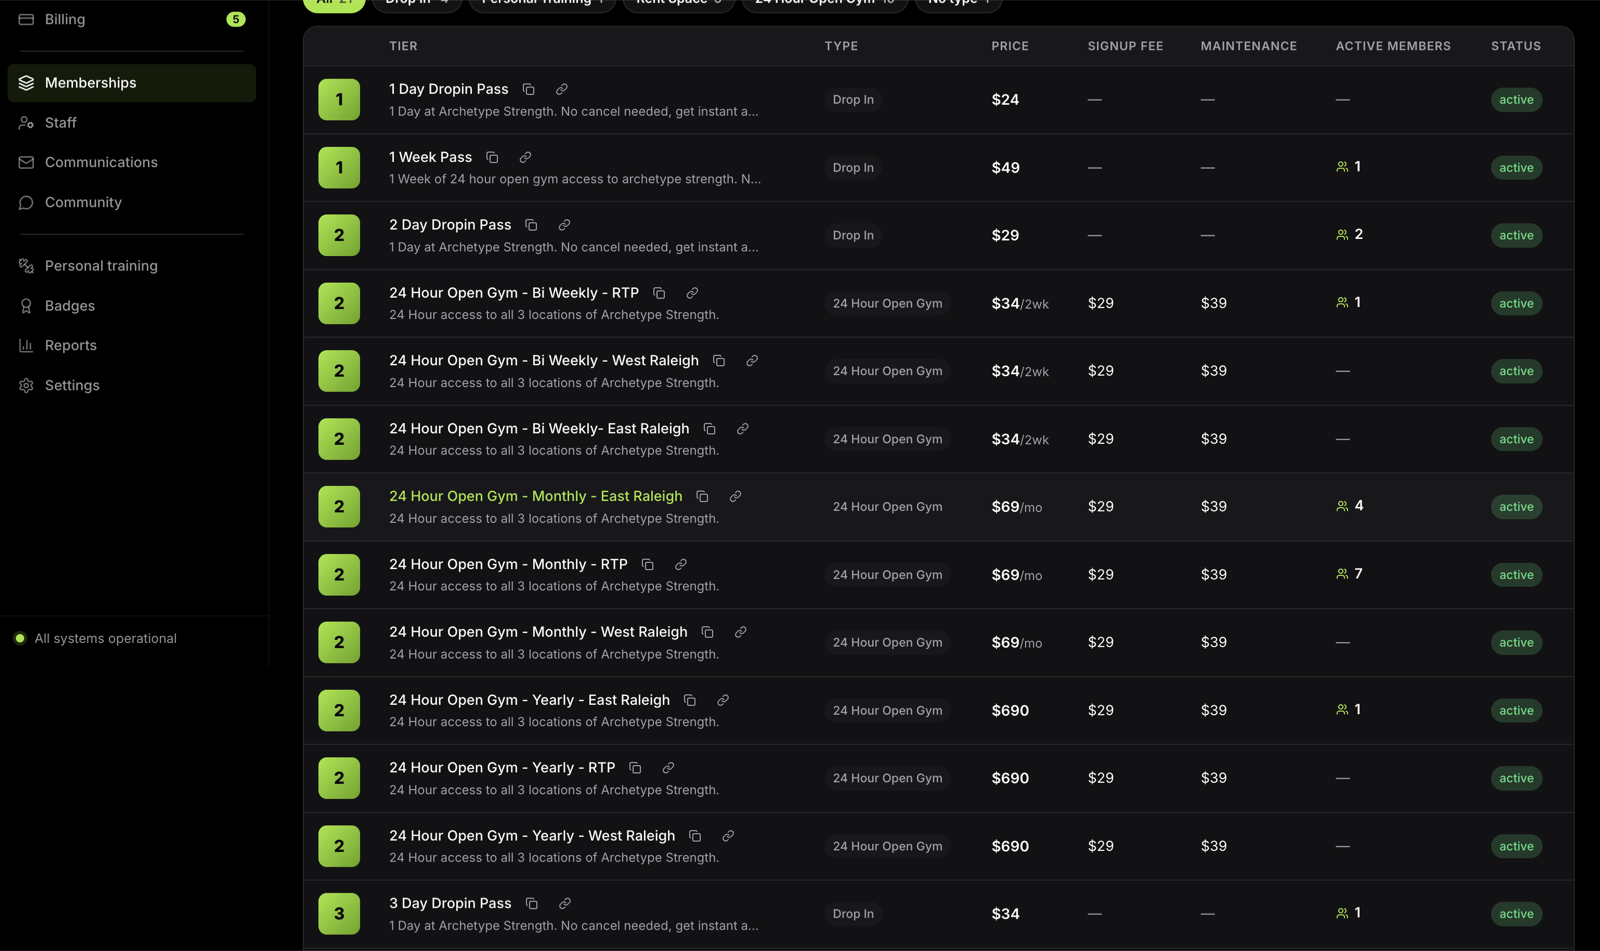
Task: Click the Billing sidebar icon
Action: click(x=26, y=19)
